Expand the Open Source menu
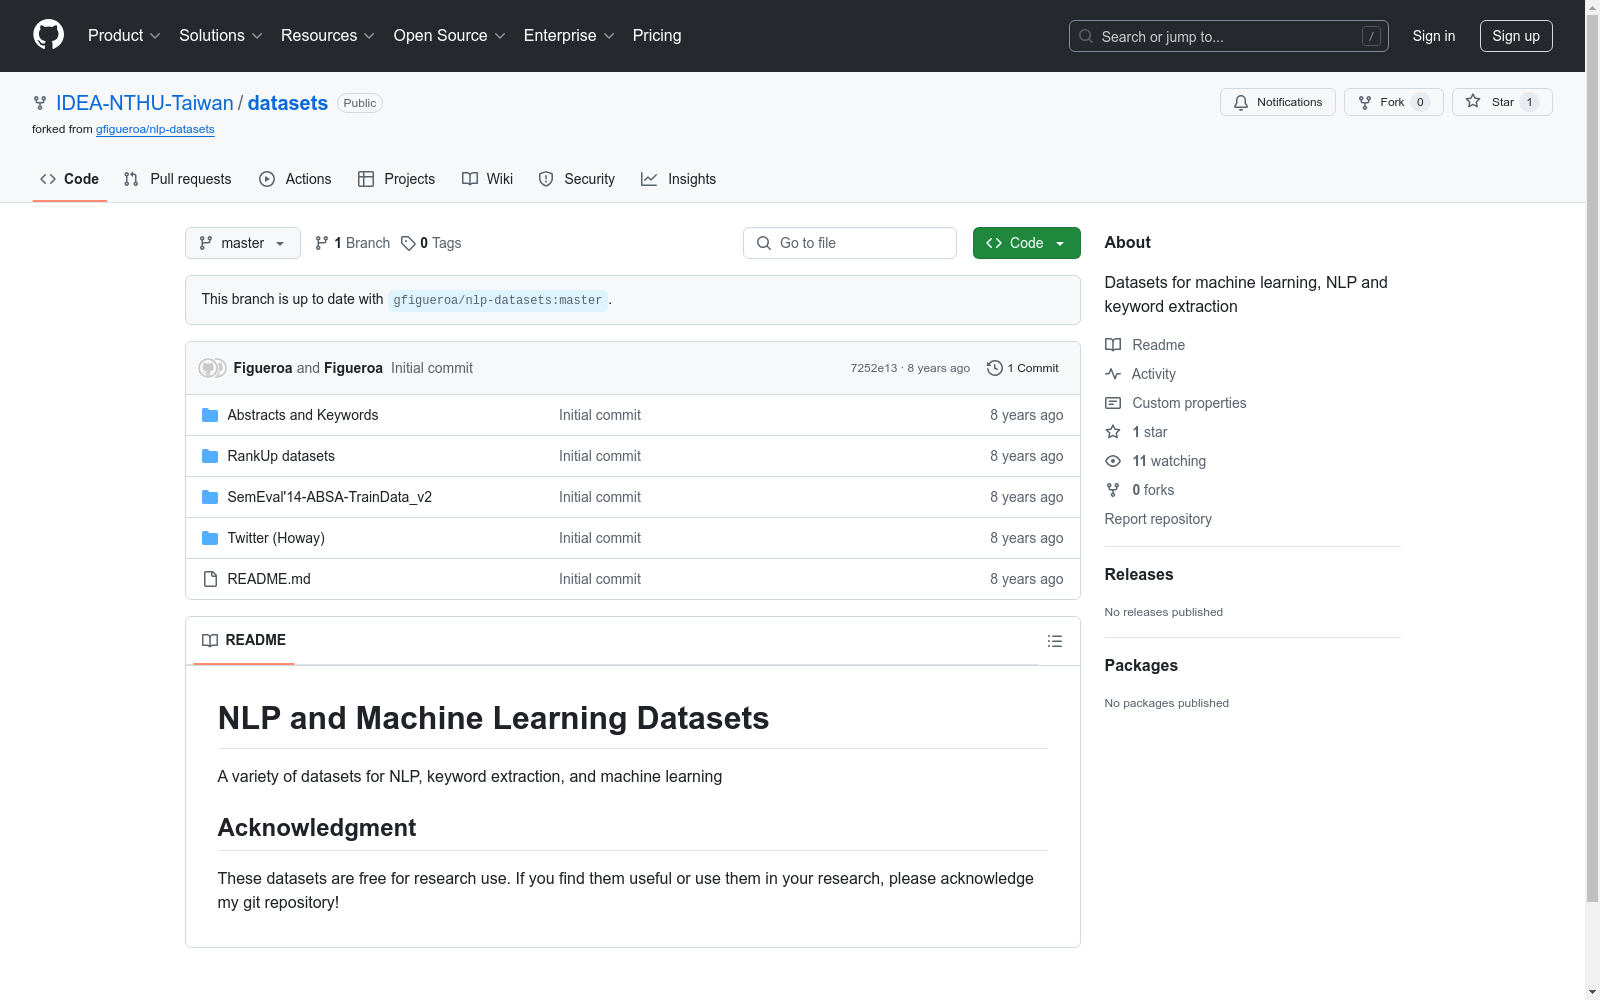This screenshot has width=1600, height=1000. pos(449,36)
